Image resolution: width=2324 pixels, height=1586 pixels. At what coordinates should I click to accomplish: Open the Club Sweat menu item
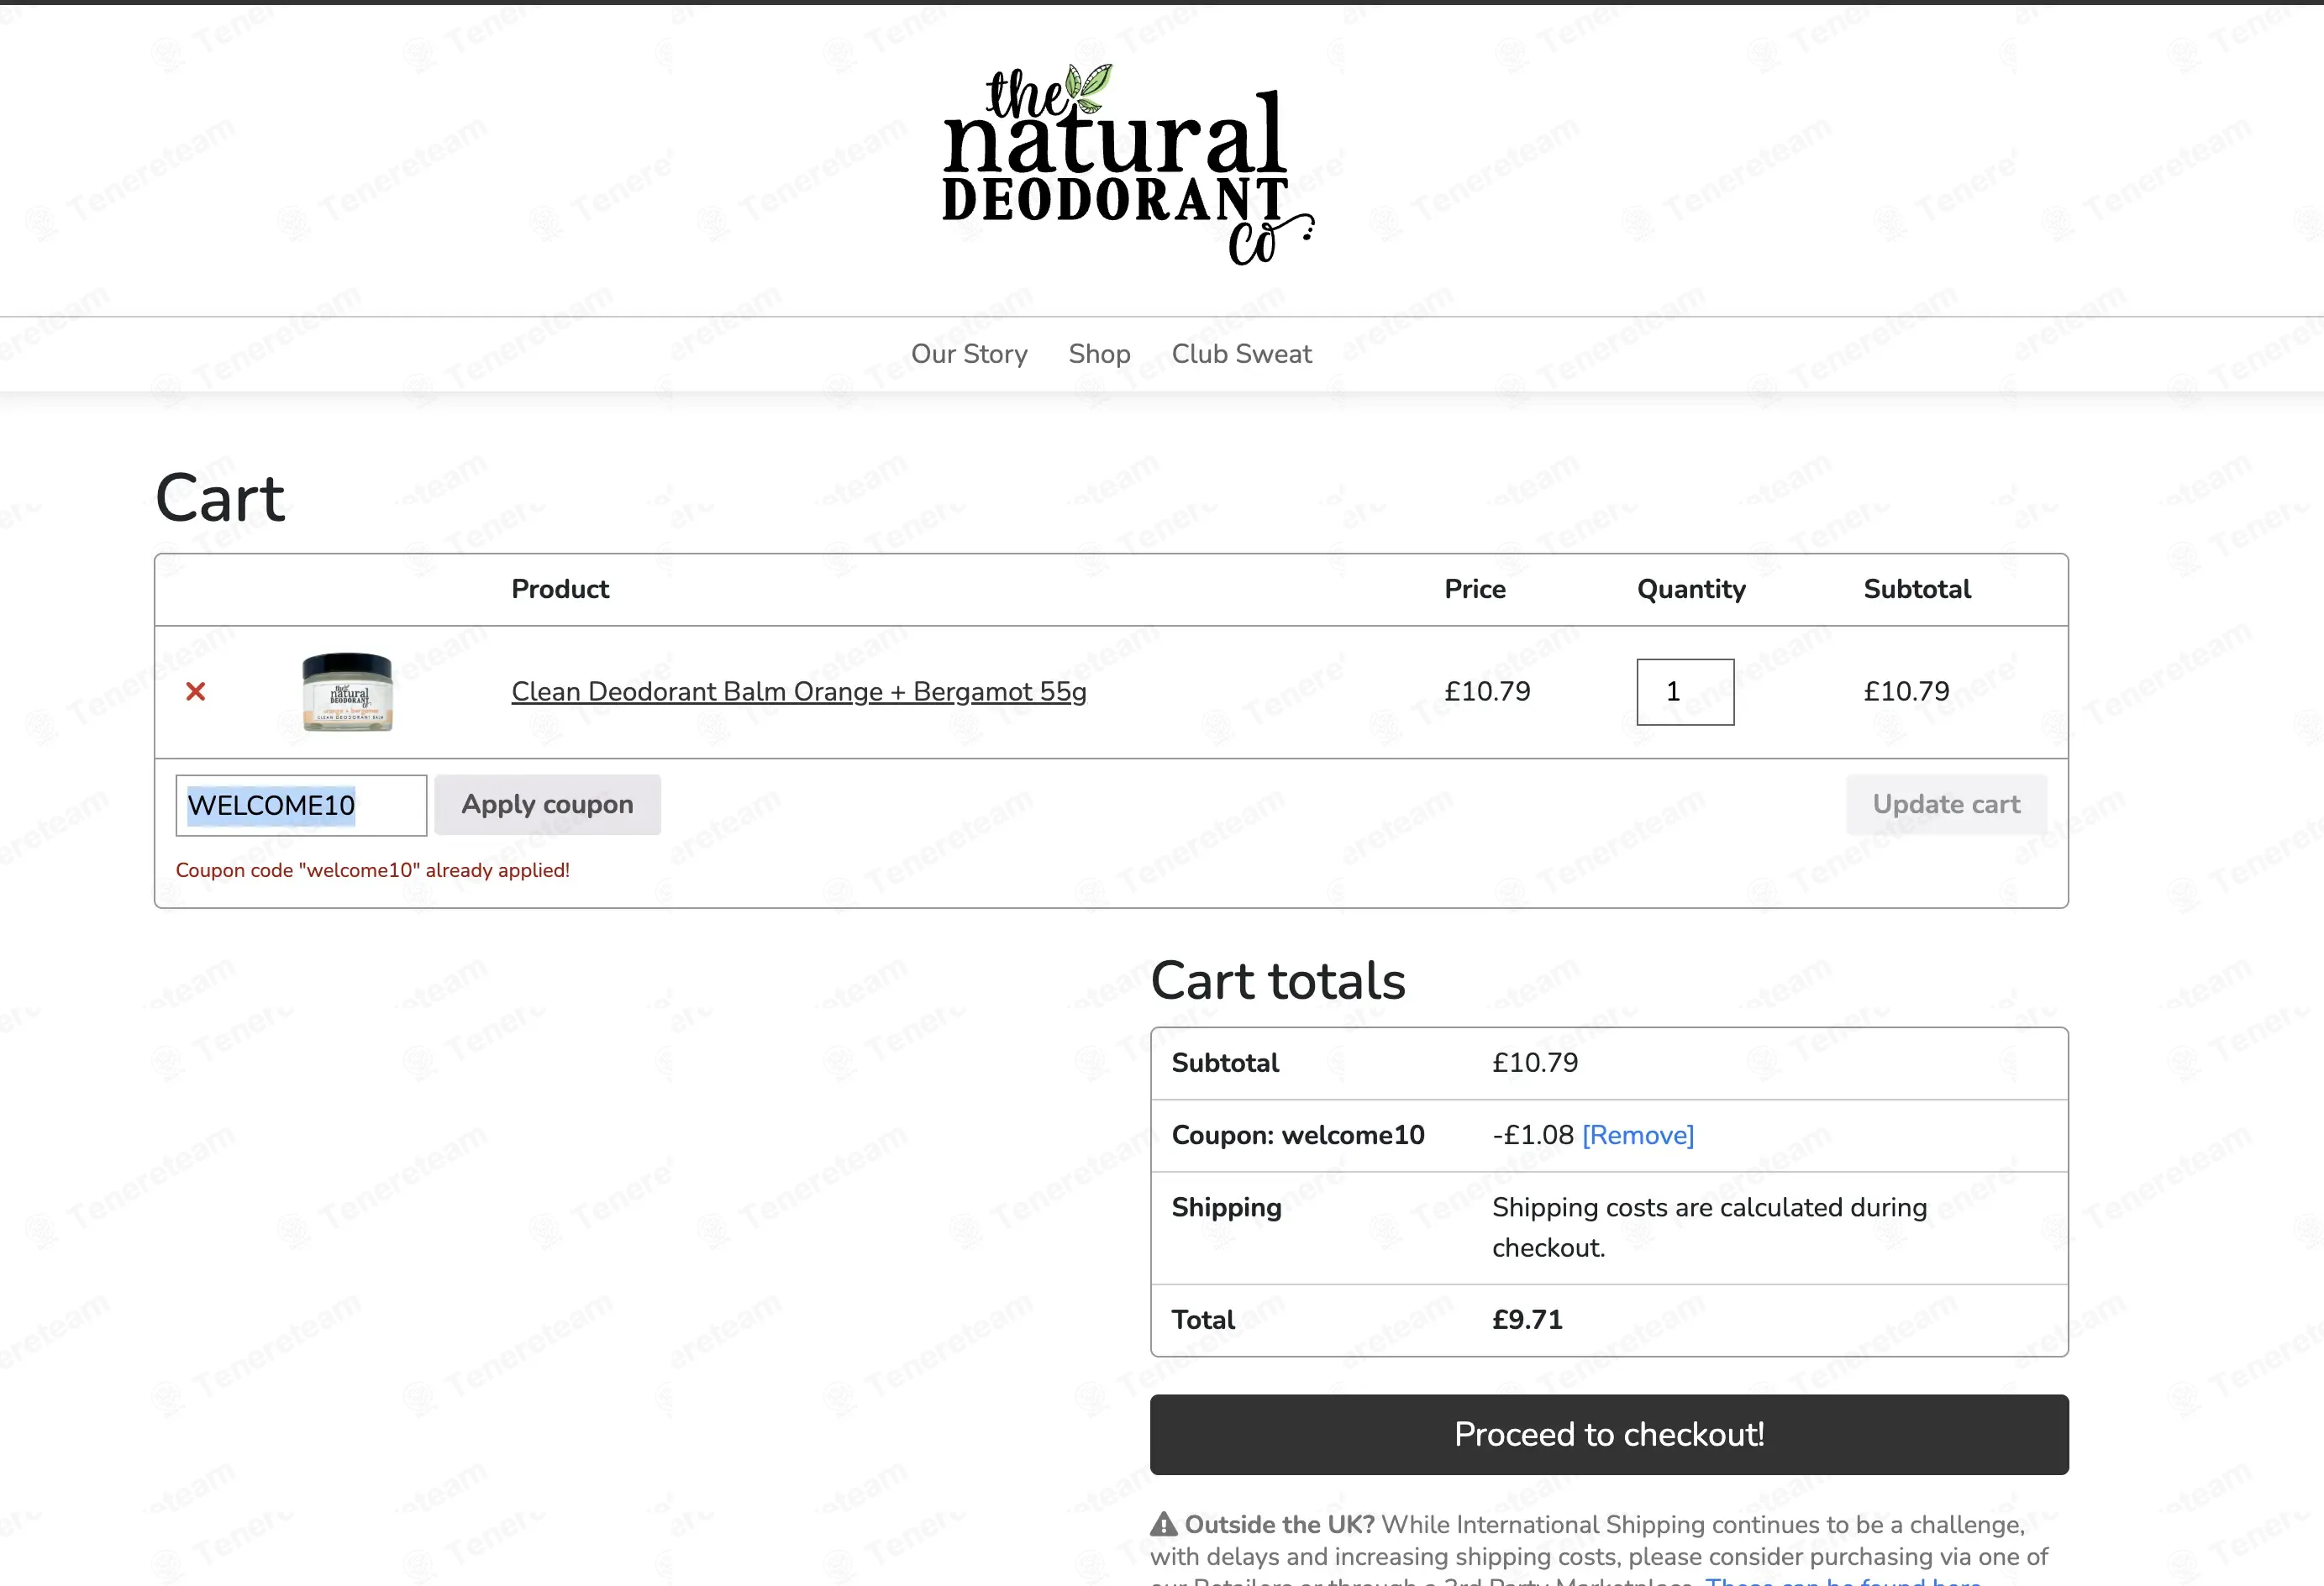pos(1241,354)
